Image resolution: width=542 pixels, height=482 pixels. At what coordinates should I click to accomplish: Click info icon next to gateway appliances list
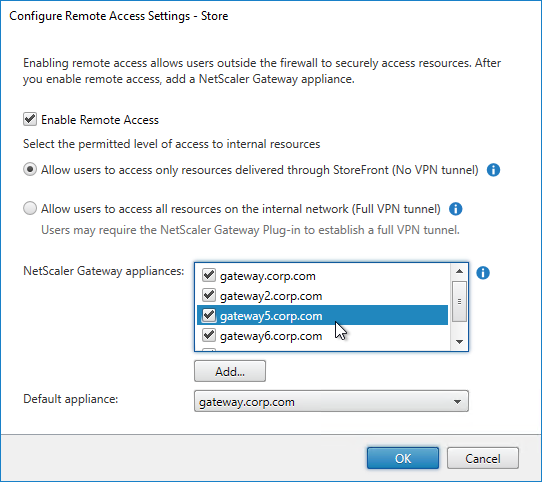483,273
